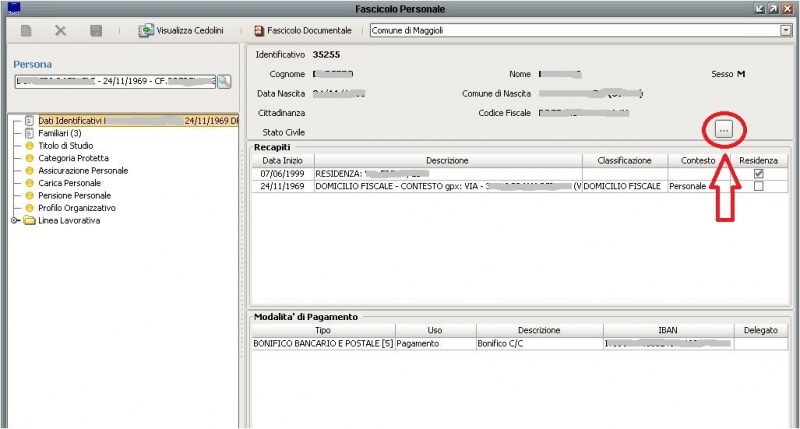Click the Linea Lavorativa folder icon
Image resolution: width=800 pixels, height=429 pixels.
(x=29, y=220)
